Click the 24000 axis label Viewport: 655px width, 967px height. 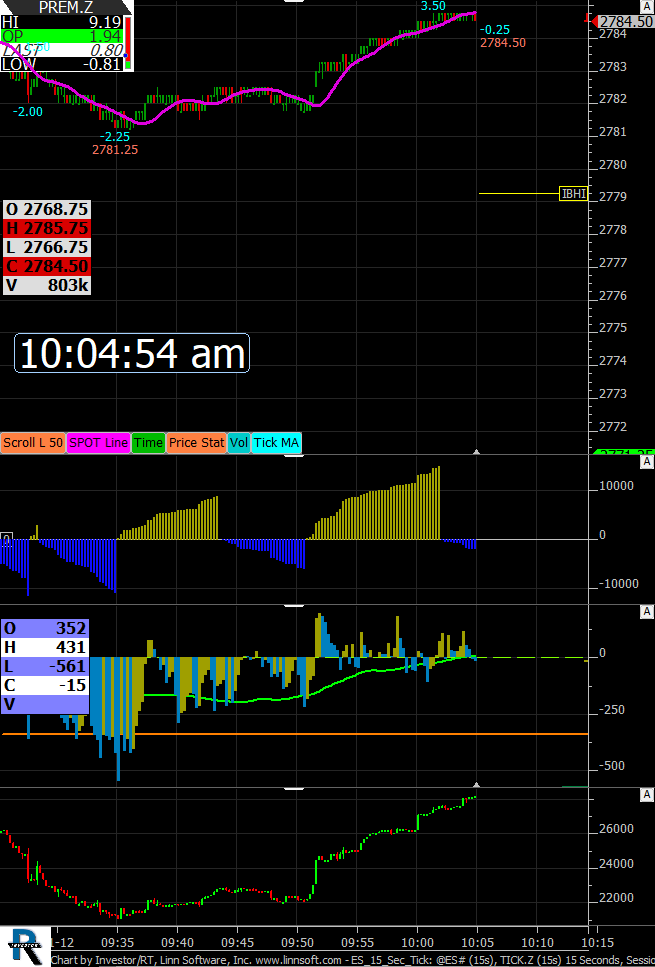pyautogui.click(x=616, y=863)
